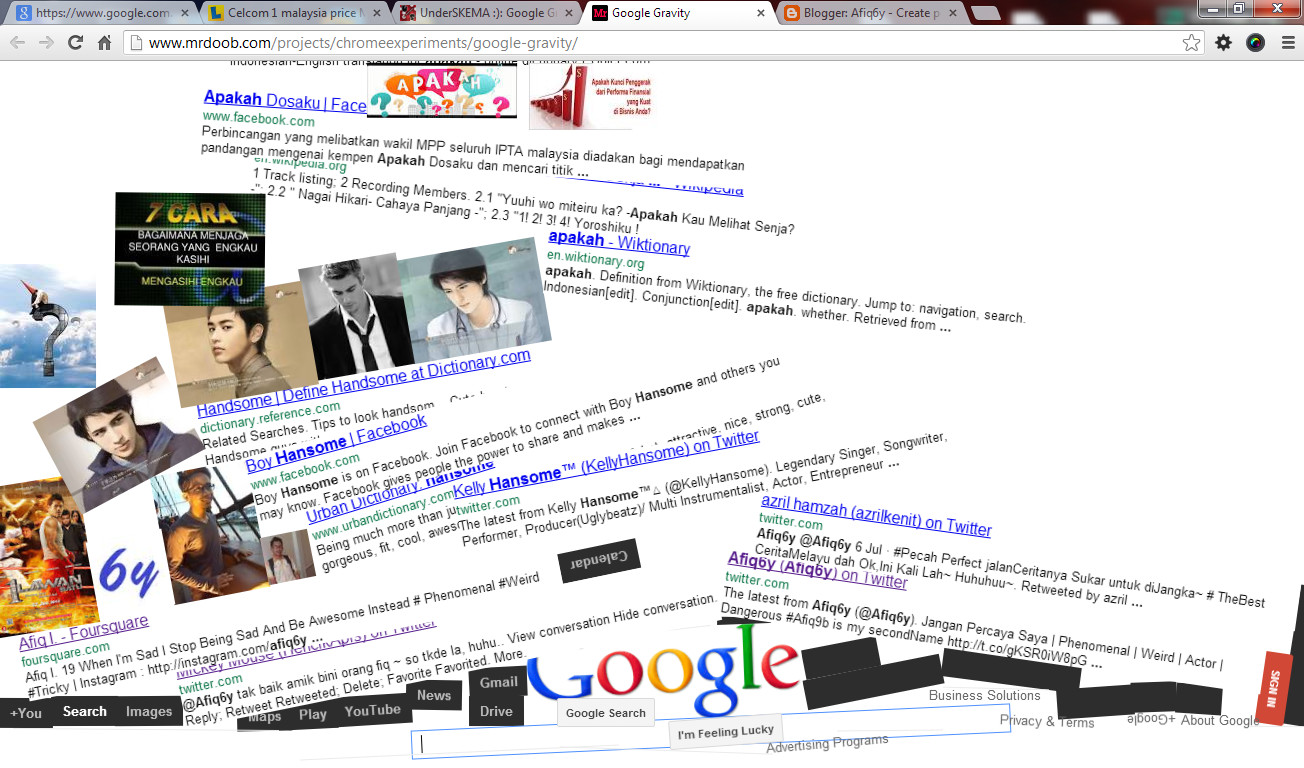This screenshot has height=768, width=1304.
Task: Click the I'm Feeling Lucky button
Action: tap(726, 732)
